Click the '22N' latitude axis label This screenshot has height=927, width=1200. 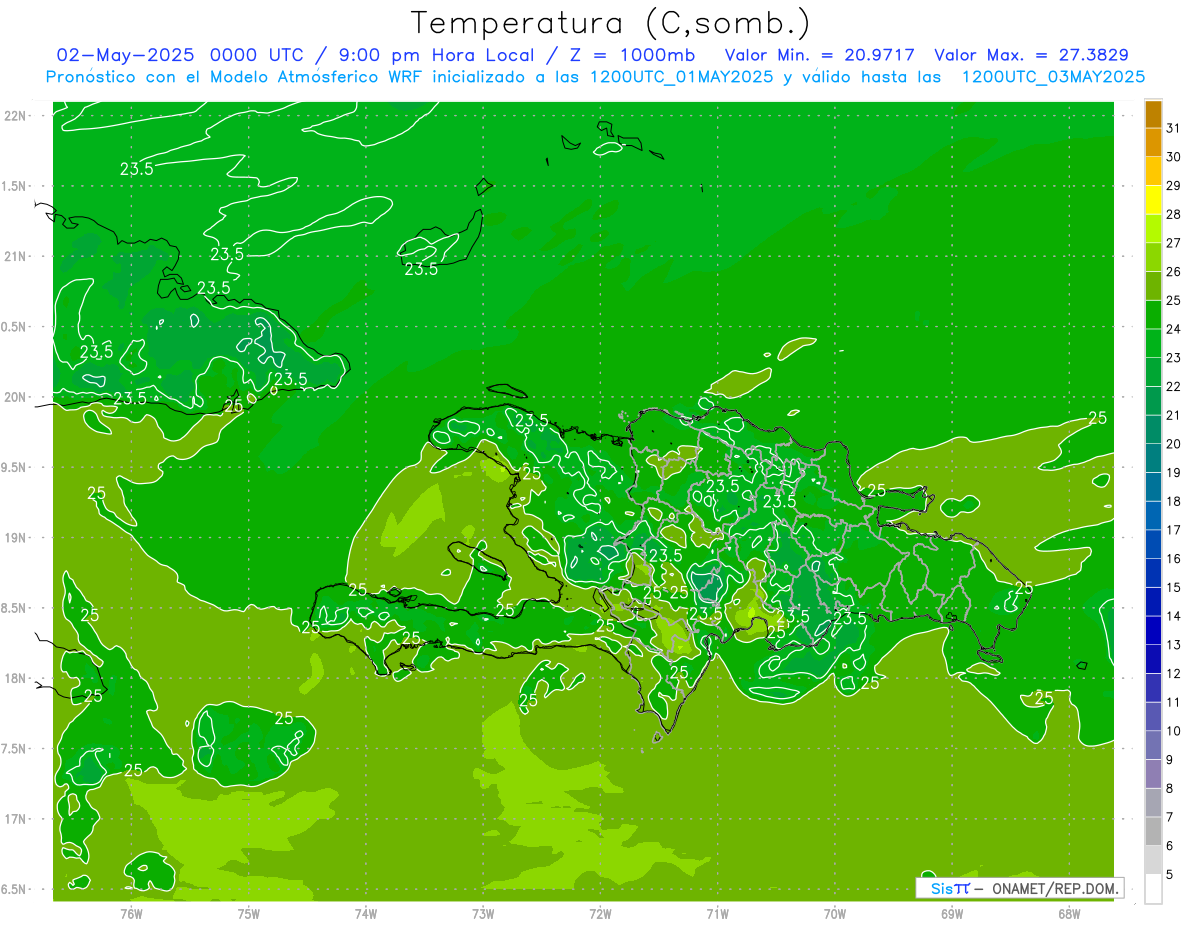(16, 116)
